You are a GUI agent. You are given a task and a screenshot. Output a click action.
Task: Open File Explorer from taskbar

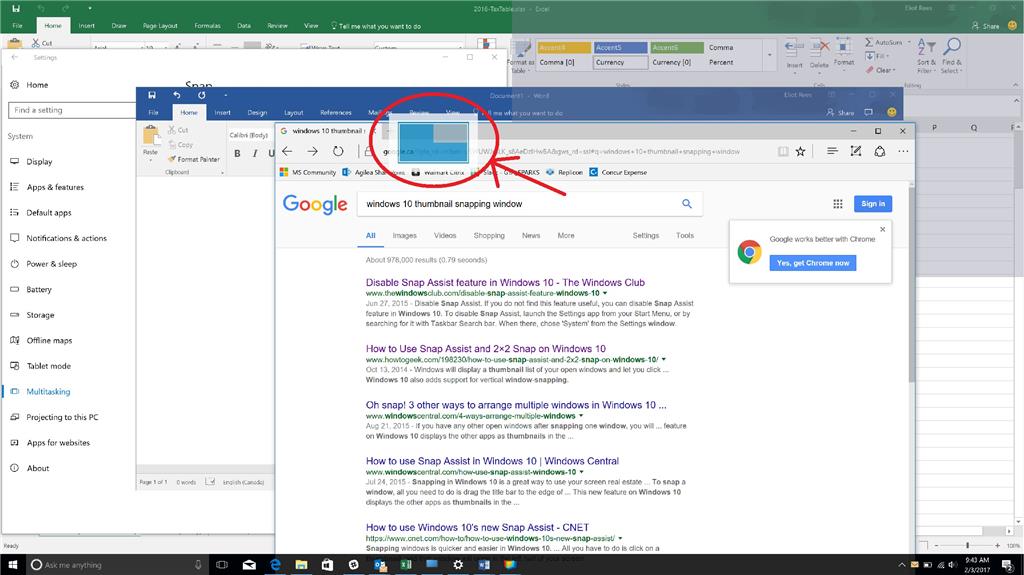tap(301, 565)
